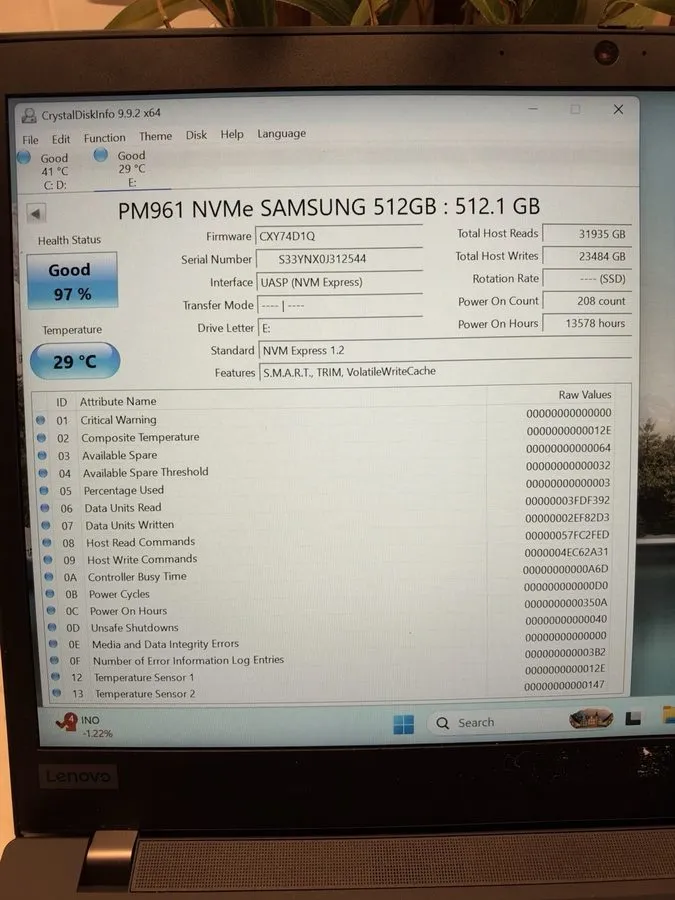The height and width of the screenshot is (900, 675).
Task: Open the Task View taskbar icon
Action: pos(633,717)
